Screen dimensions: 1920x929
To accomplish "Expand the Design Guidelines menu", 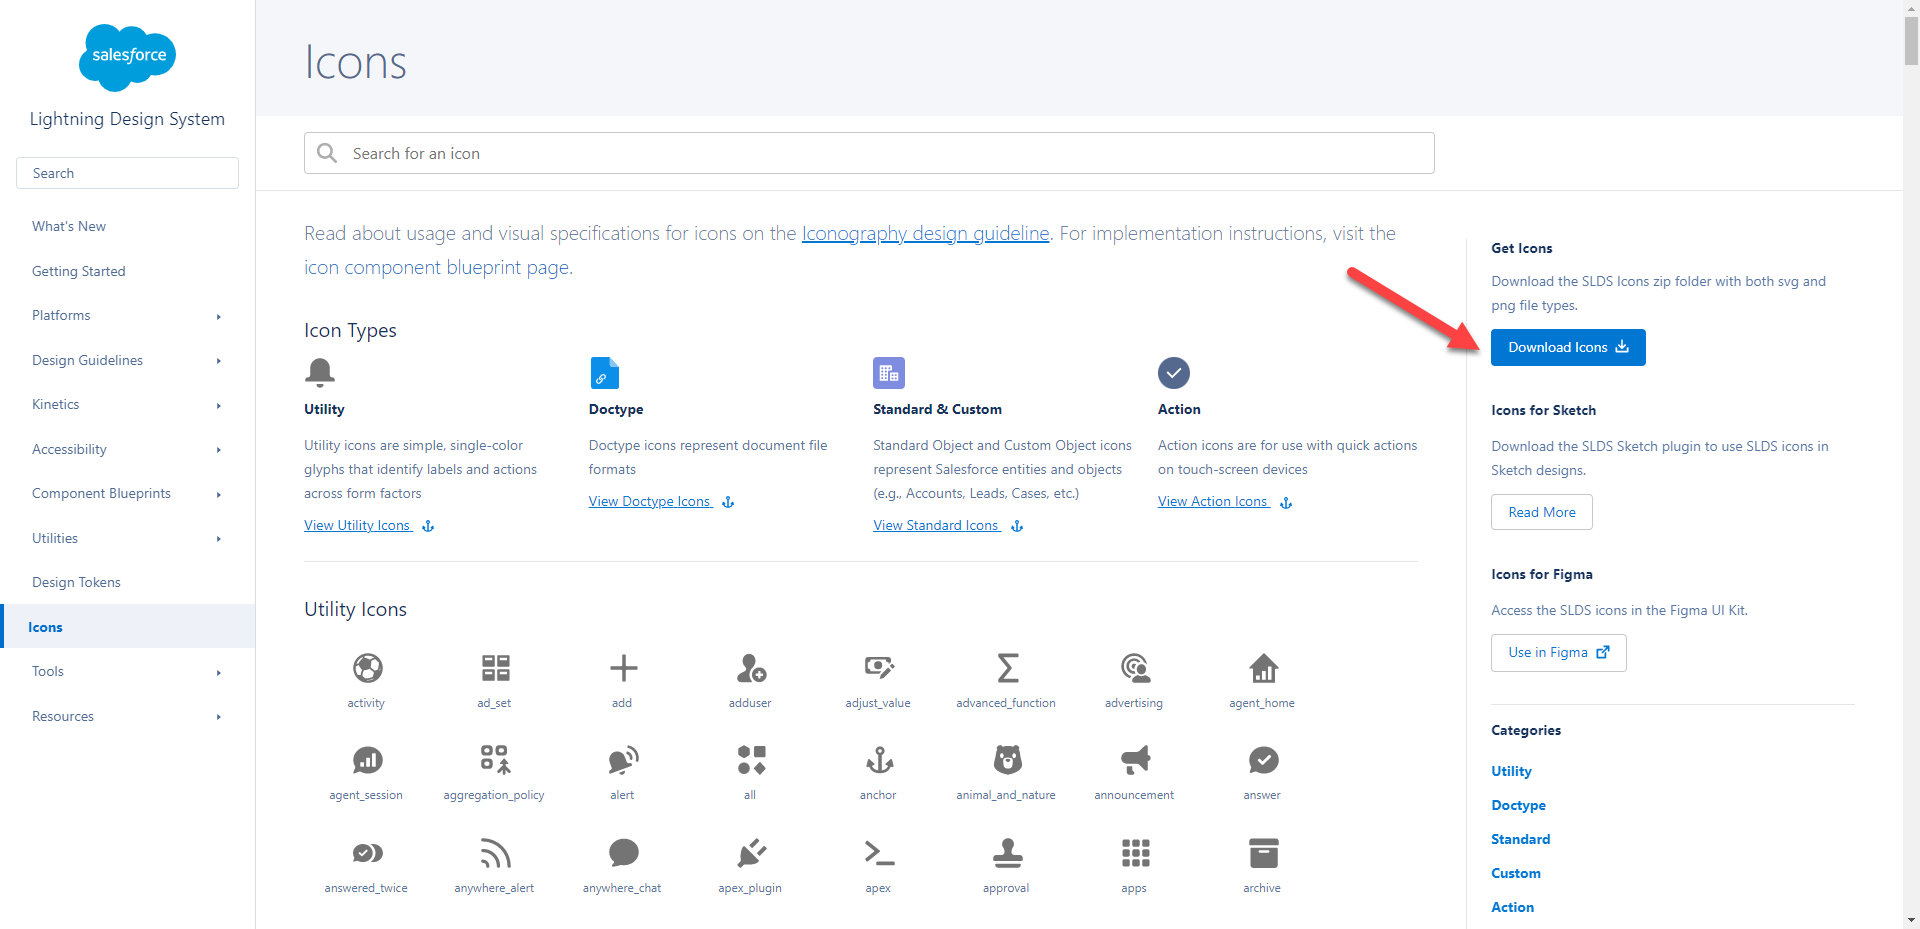I will click(x=87, y=360).
